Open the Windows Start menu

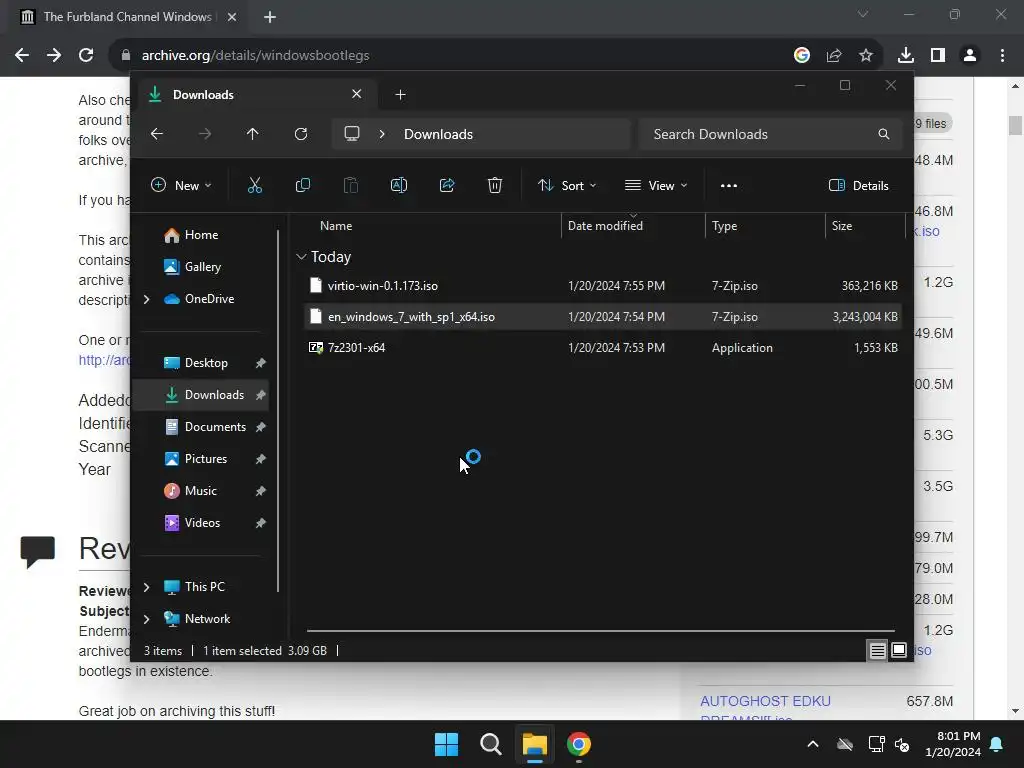tap(447, 744)
